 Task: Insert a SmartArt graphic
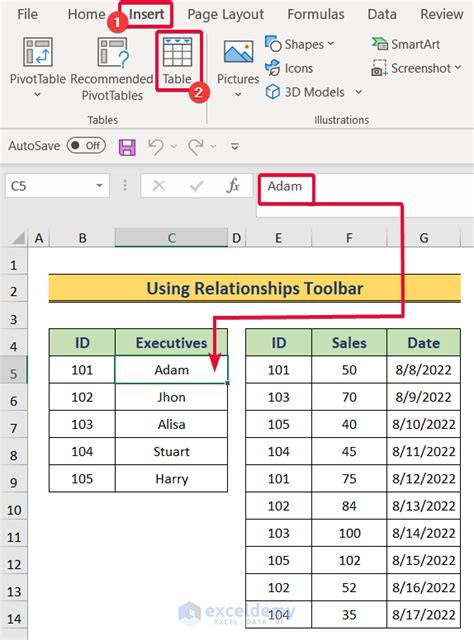point(405,44)
